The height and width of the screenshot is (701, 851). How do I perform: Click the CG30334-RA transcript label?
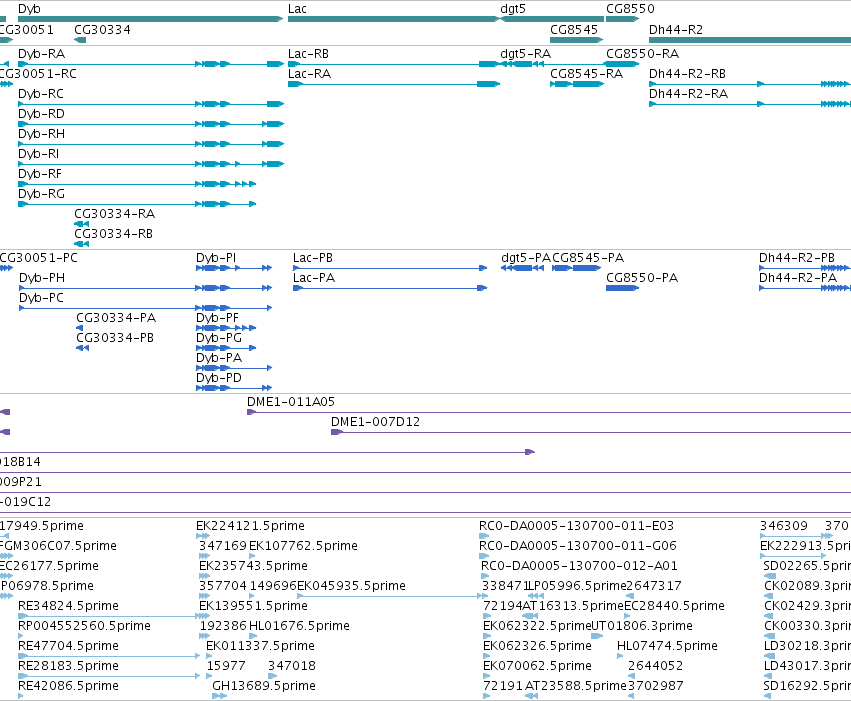tap(115, 214)
